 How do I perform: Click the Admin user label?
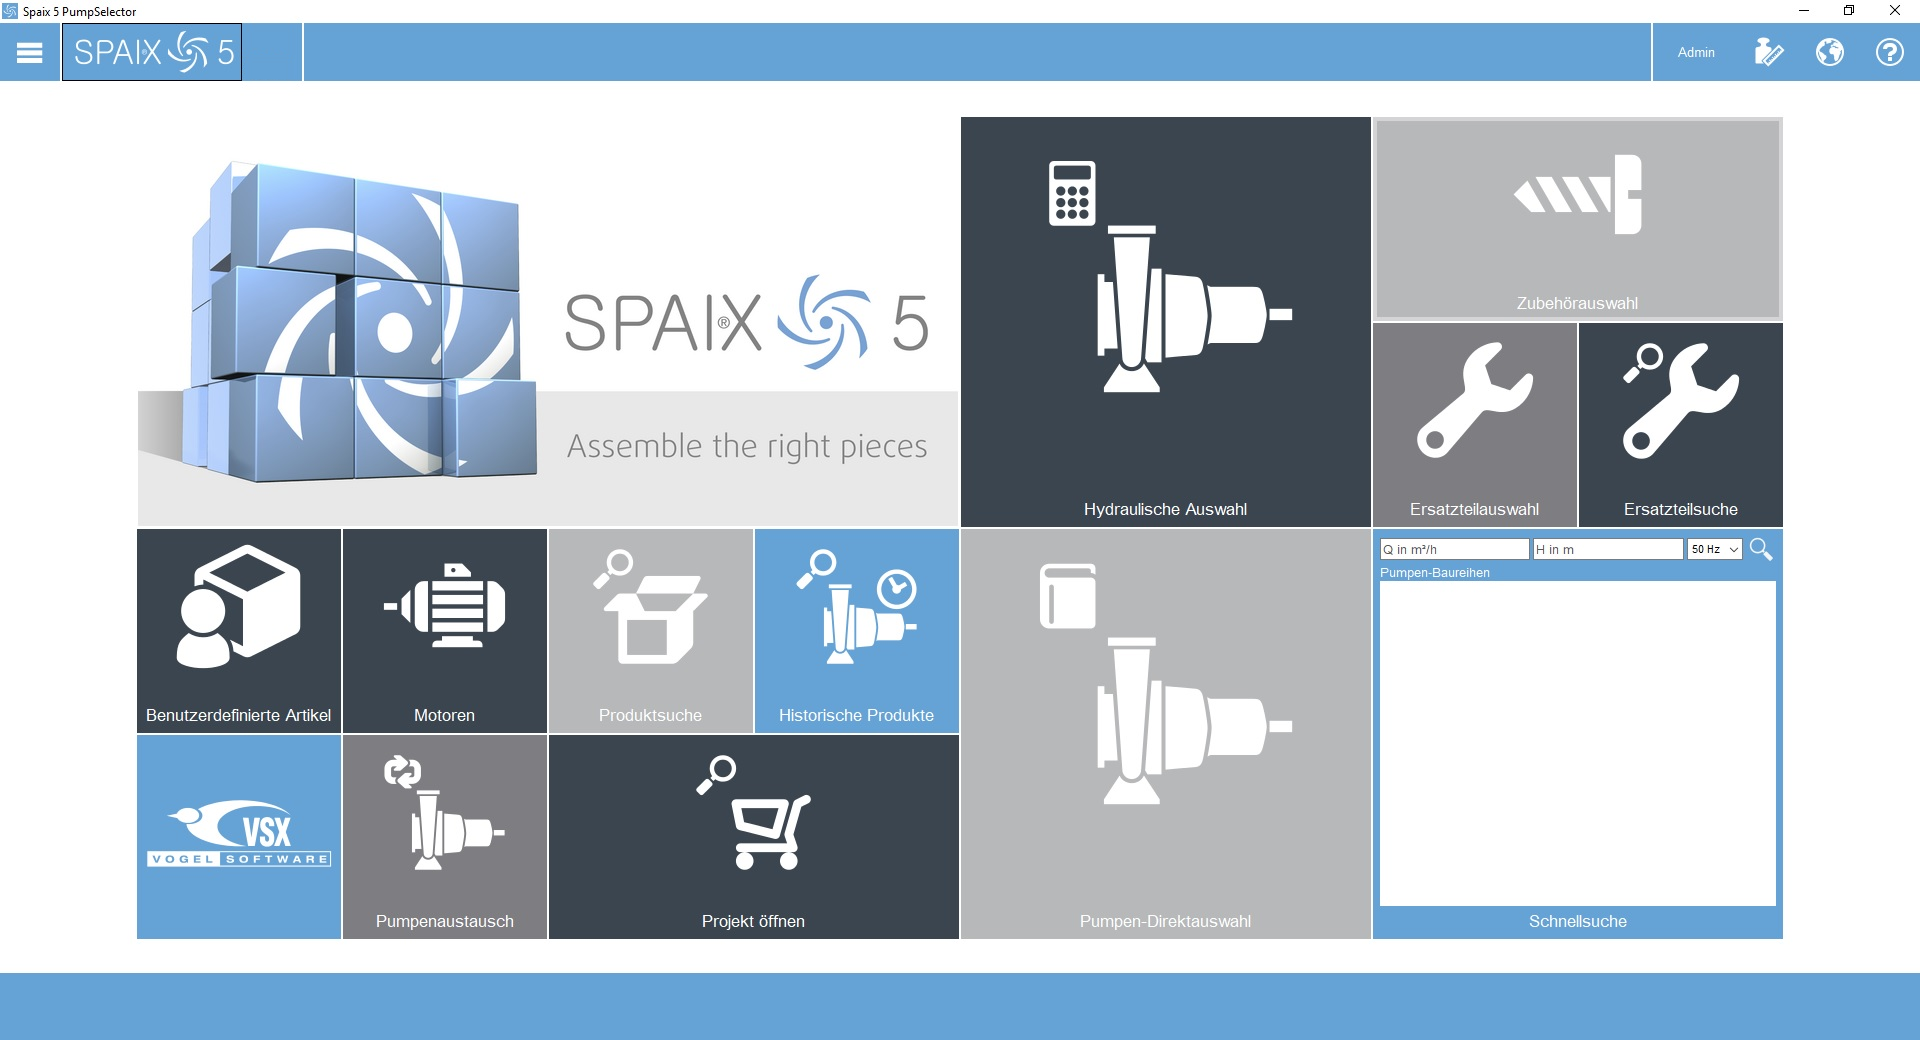pyautogui.click(x=1696, y=52)
